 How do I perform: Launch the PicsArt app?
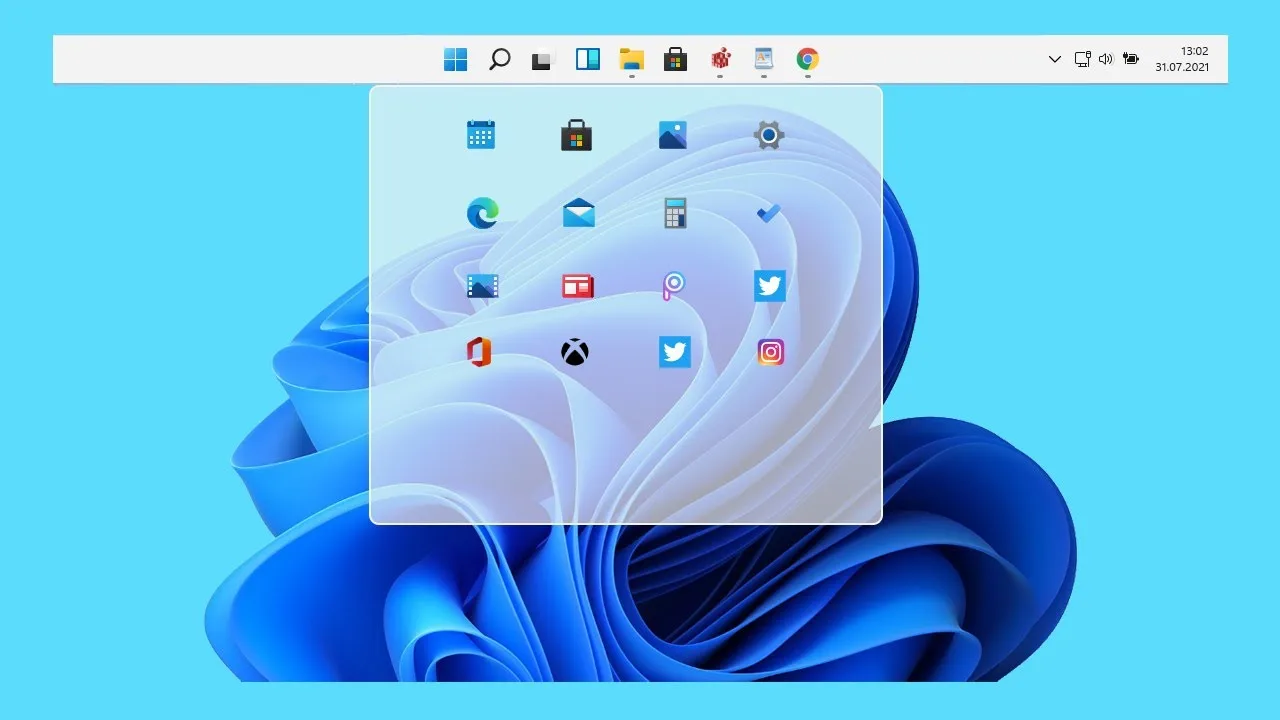coord(674,286)
